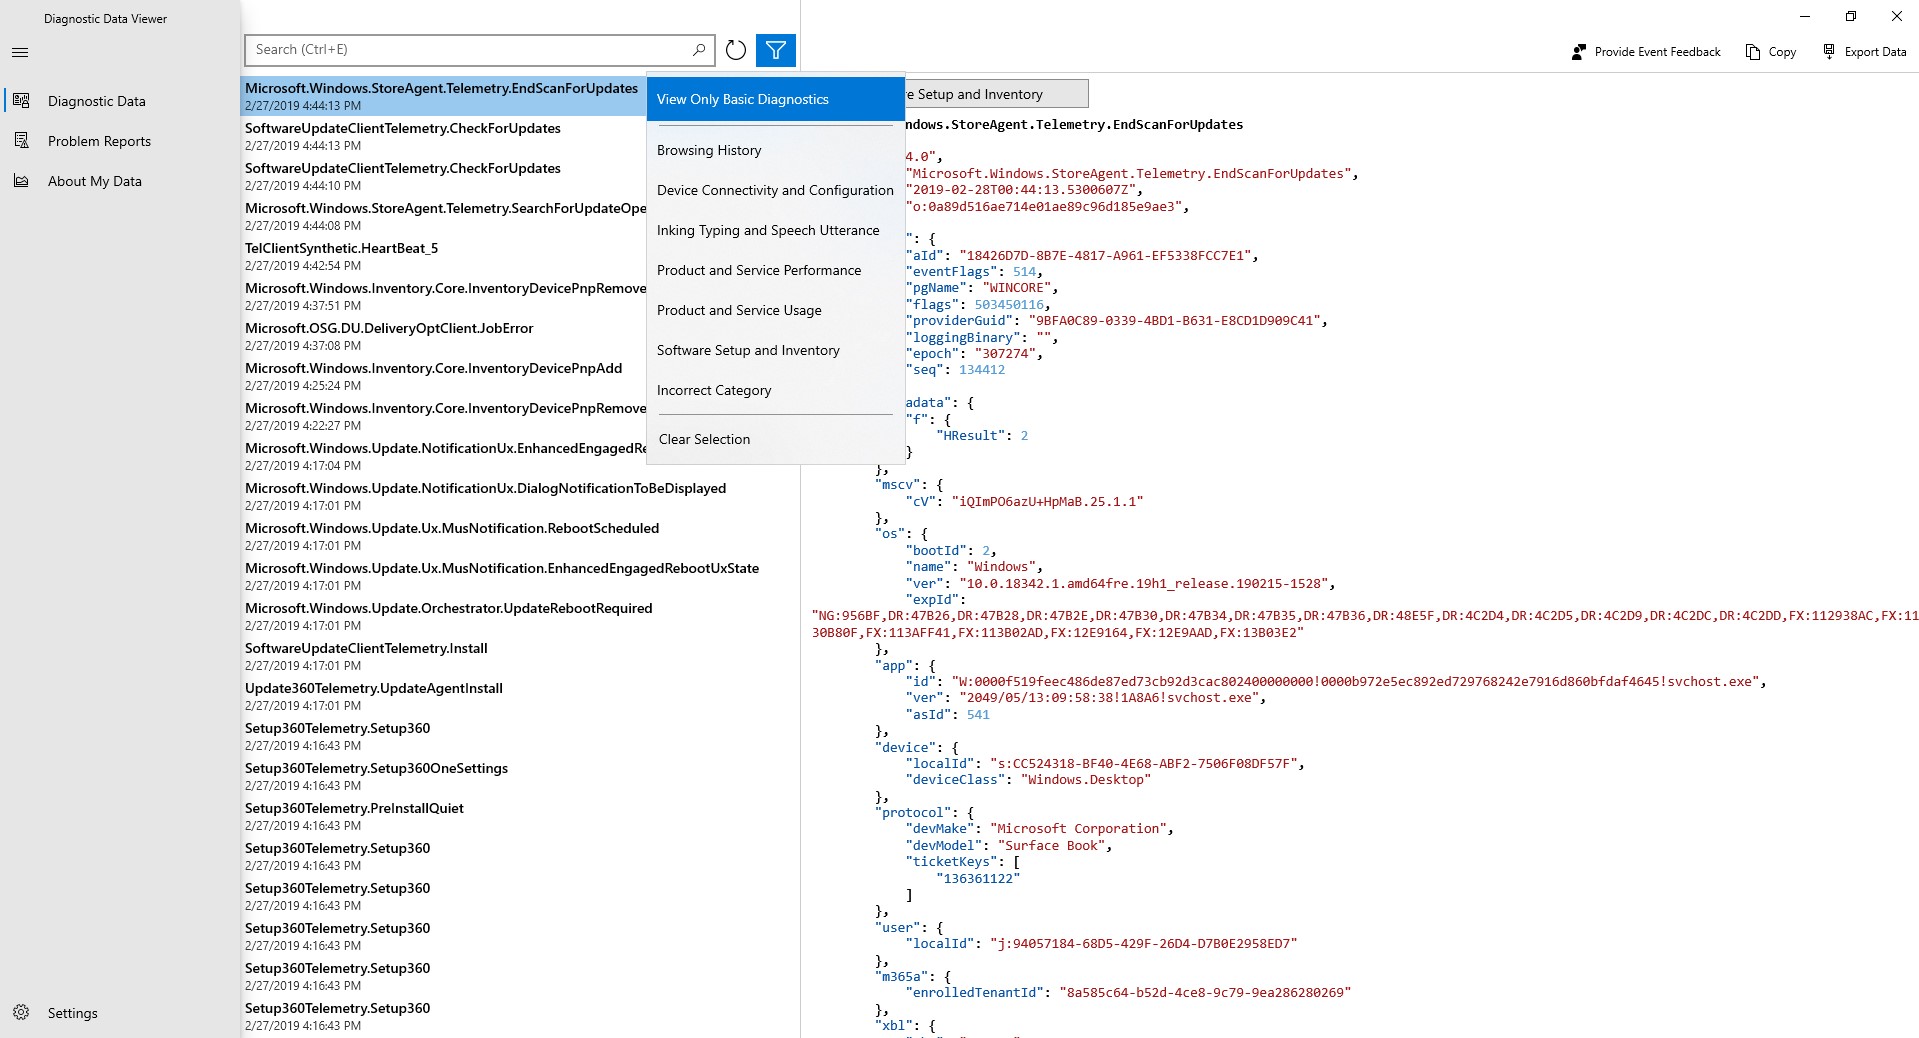
Task: Click Clear Selection to reset filters
Action: coord(703,439)
